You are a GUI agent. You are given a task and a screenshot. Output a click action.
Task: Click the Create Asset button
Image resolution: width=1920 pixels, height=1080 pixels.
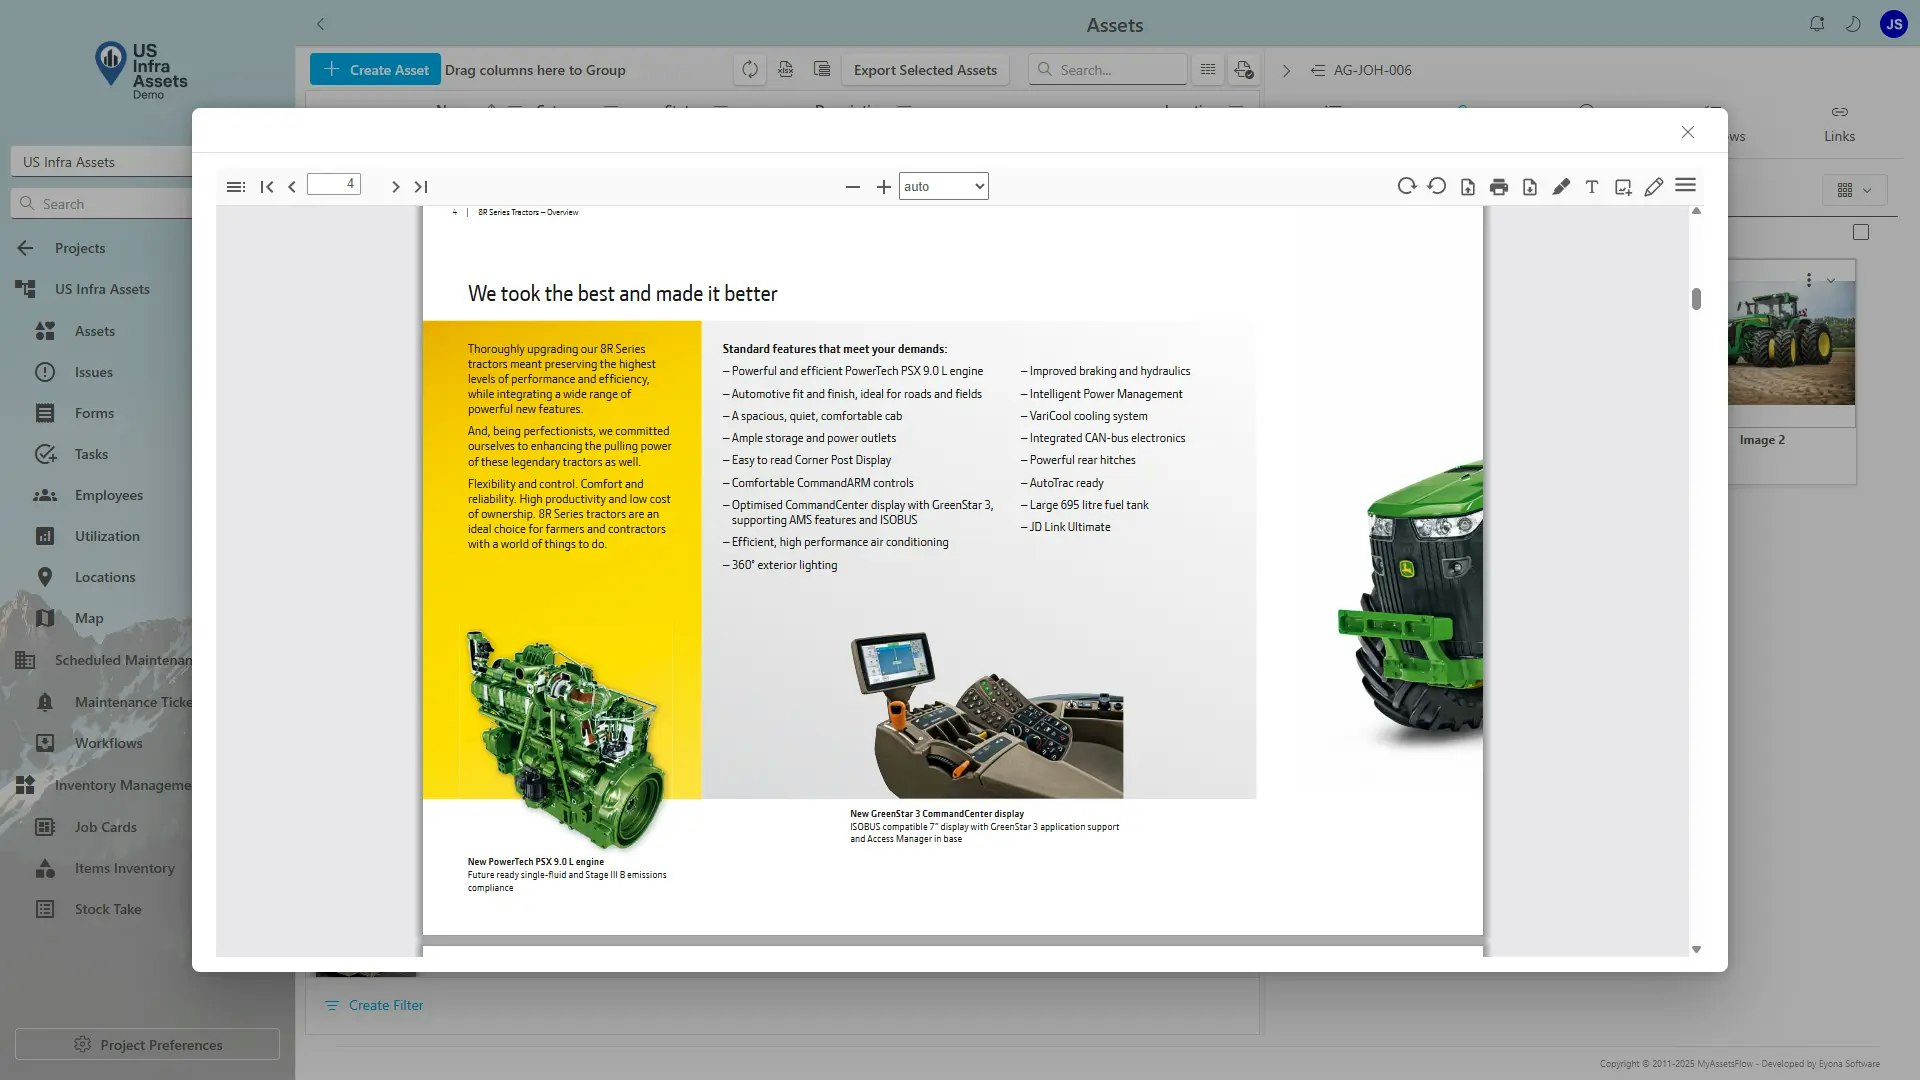(375, 70)
